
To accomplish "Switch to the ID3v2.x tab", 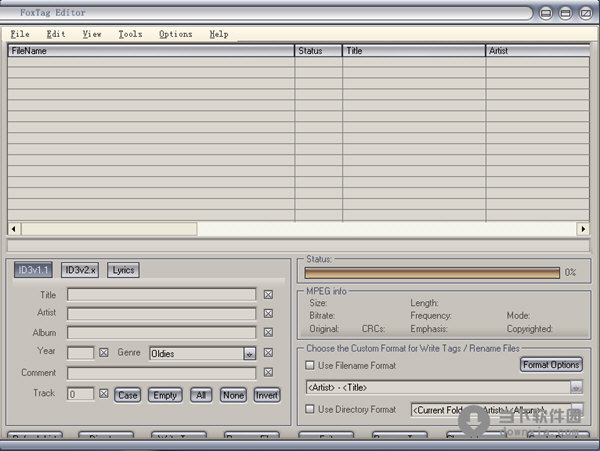I will tap(80, 270).
